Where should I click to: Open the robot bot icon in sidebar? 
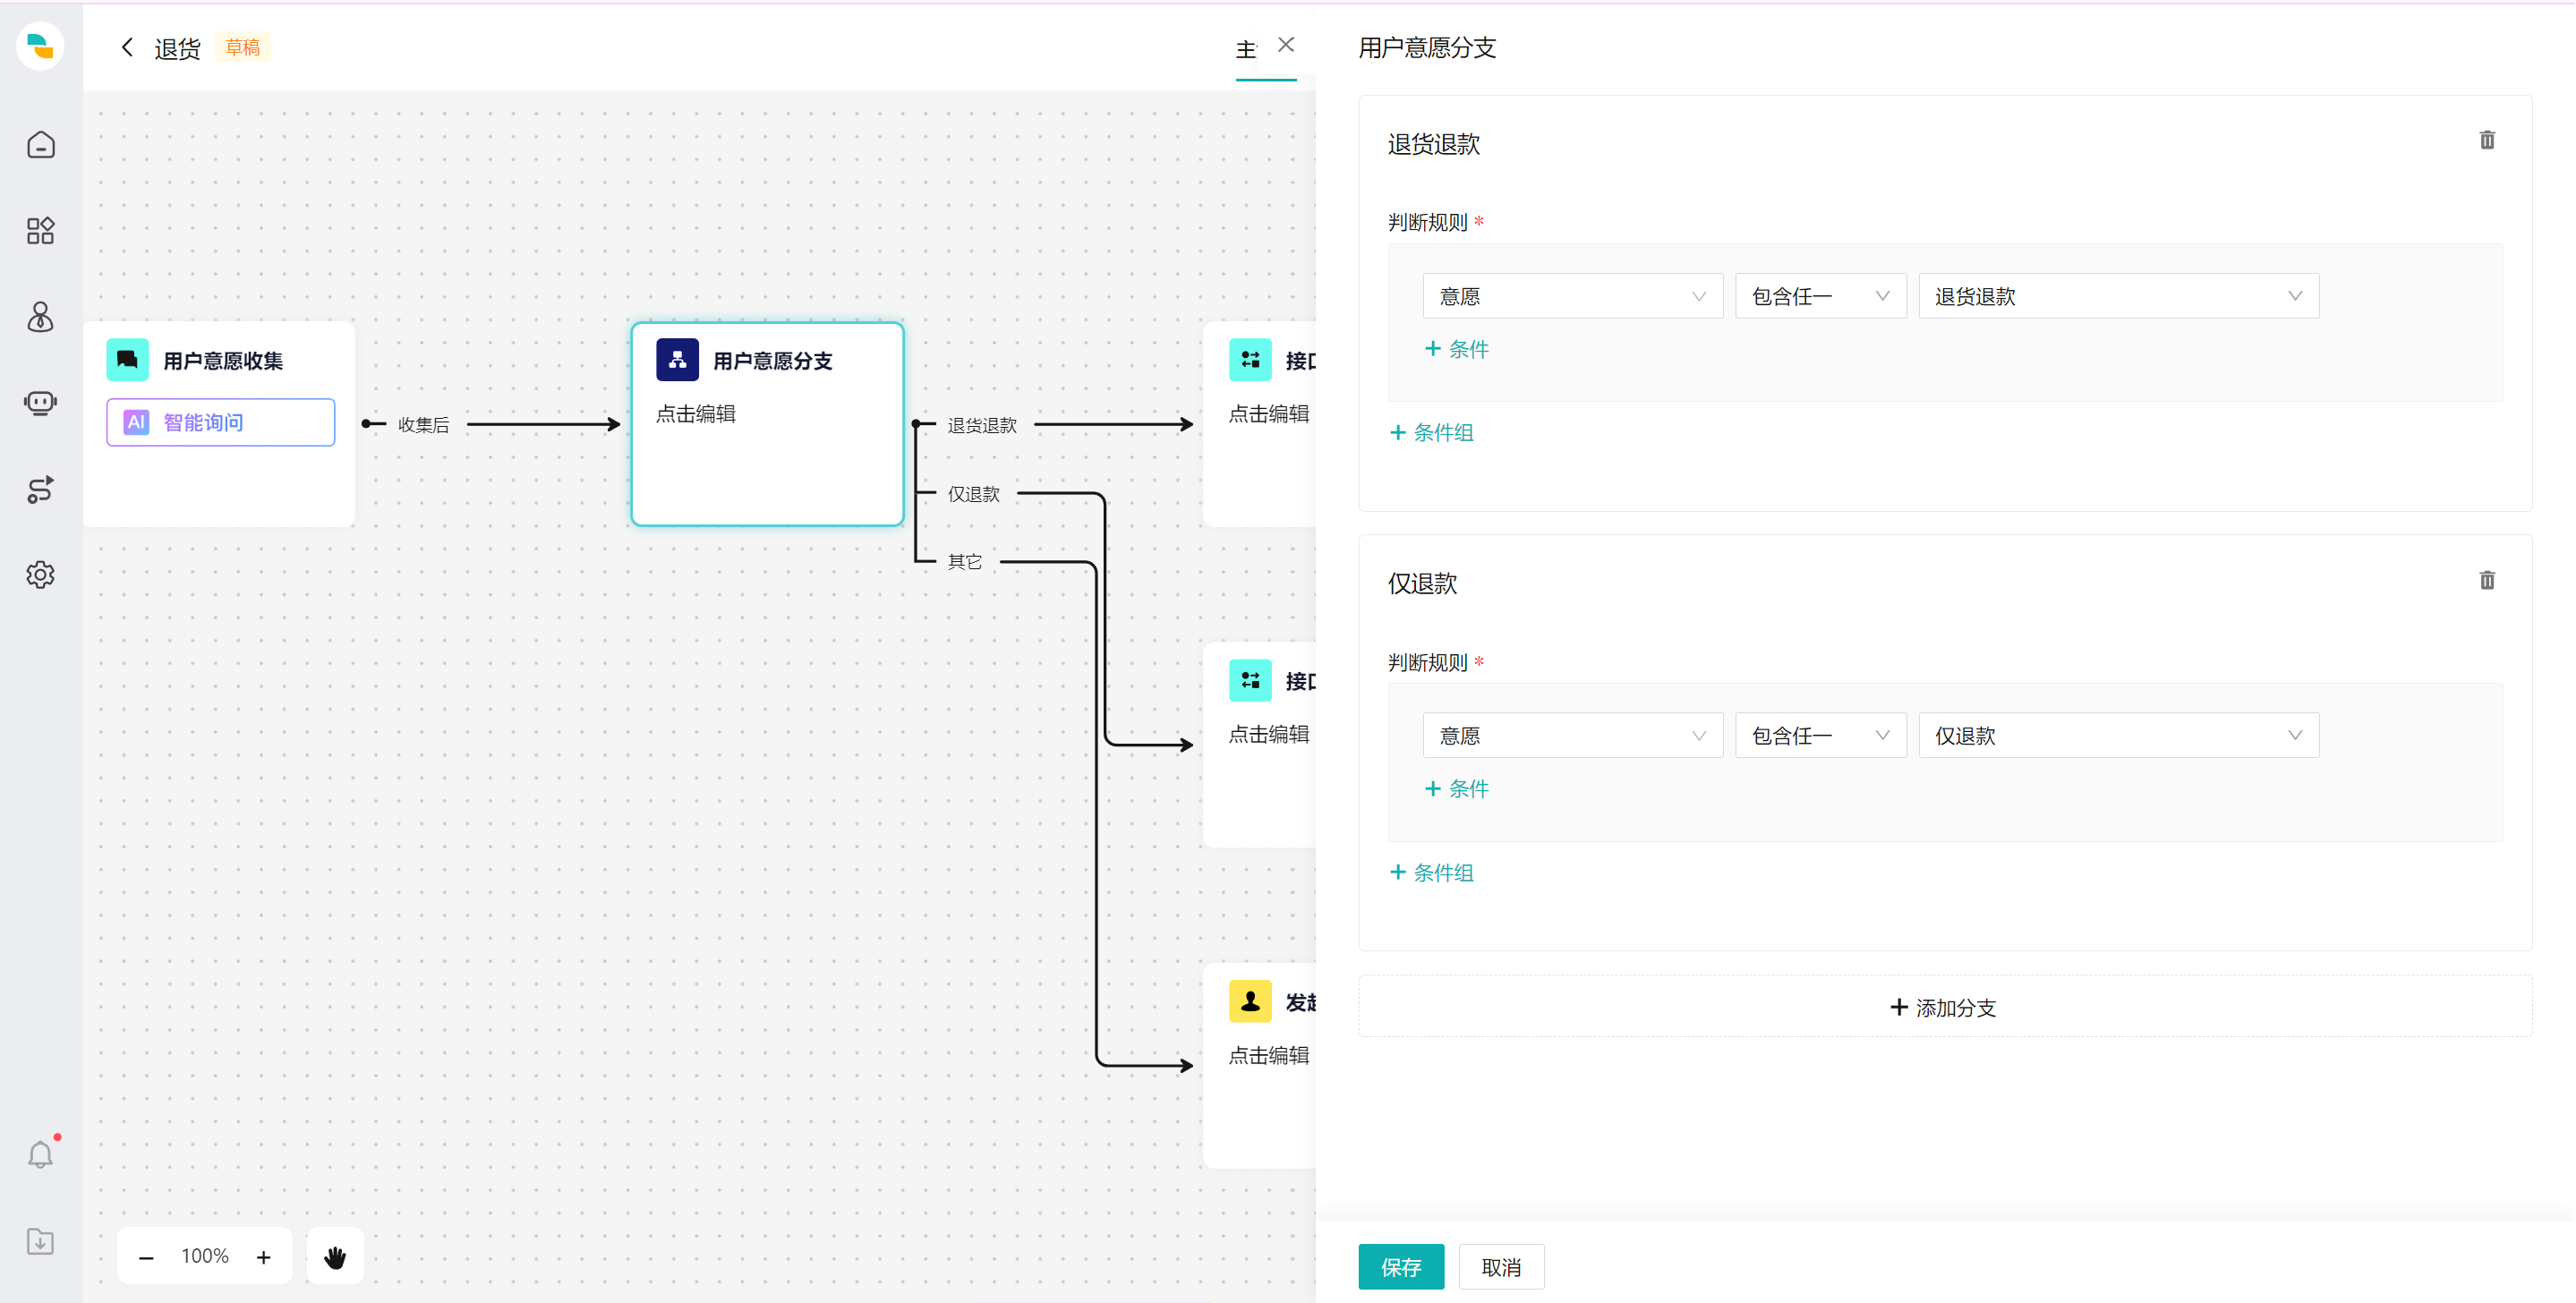pos(41,403)
